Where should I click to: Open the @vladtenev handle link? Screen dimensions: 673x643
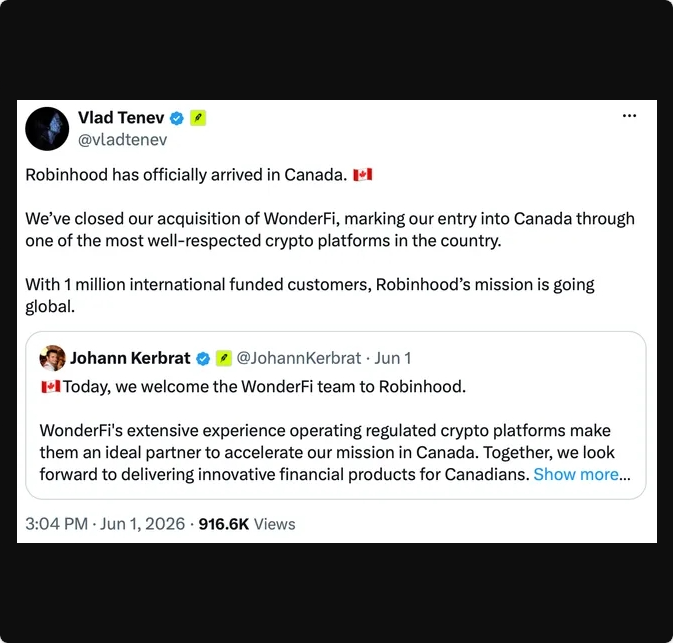coord(122,140)
